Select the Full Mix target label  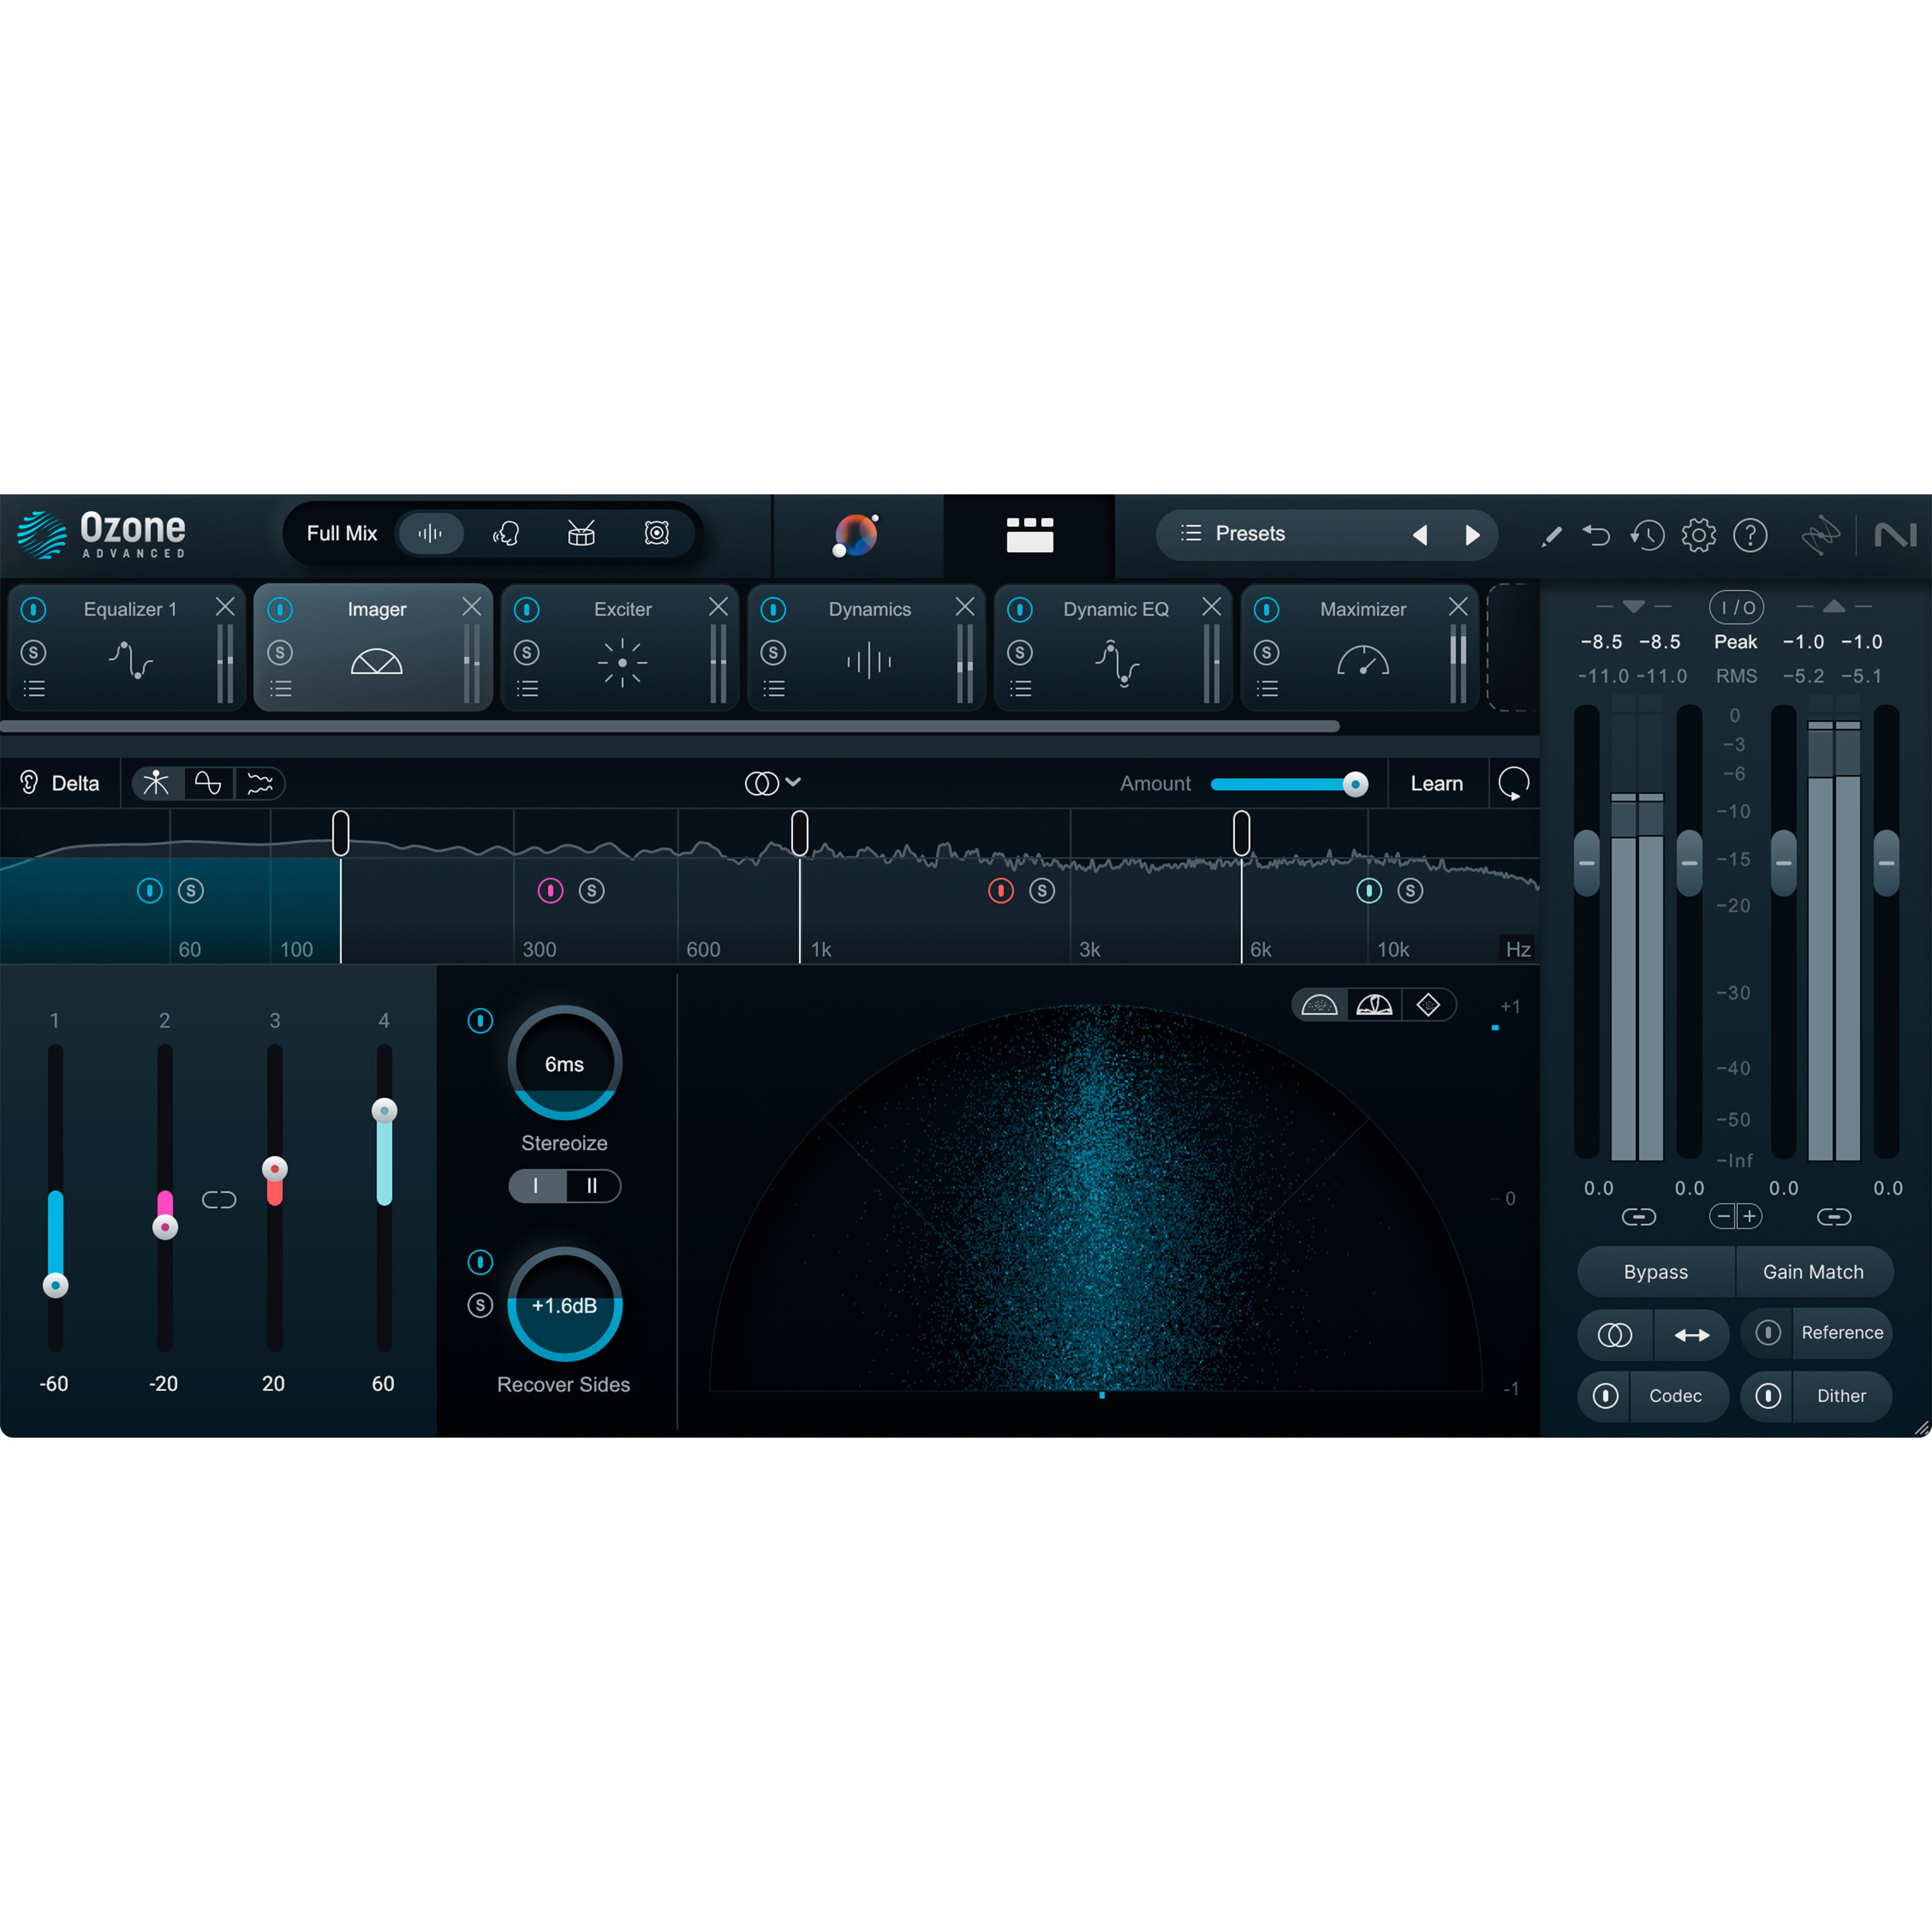(341, 533)
